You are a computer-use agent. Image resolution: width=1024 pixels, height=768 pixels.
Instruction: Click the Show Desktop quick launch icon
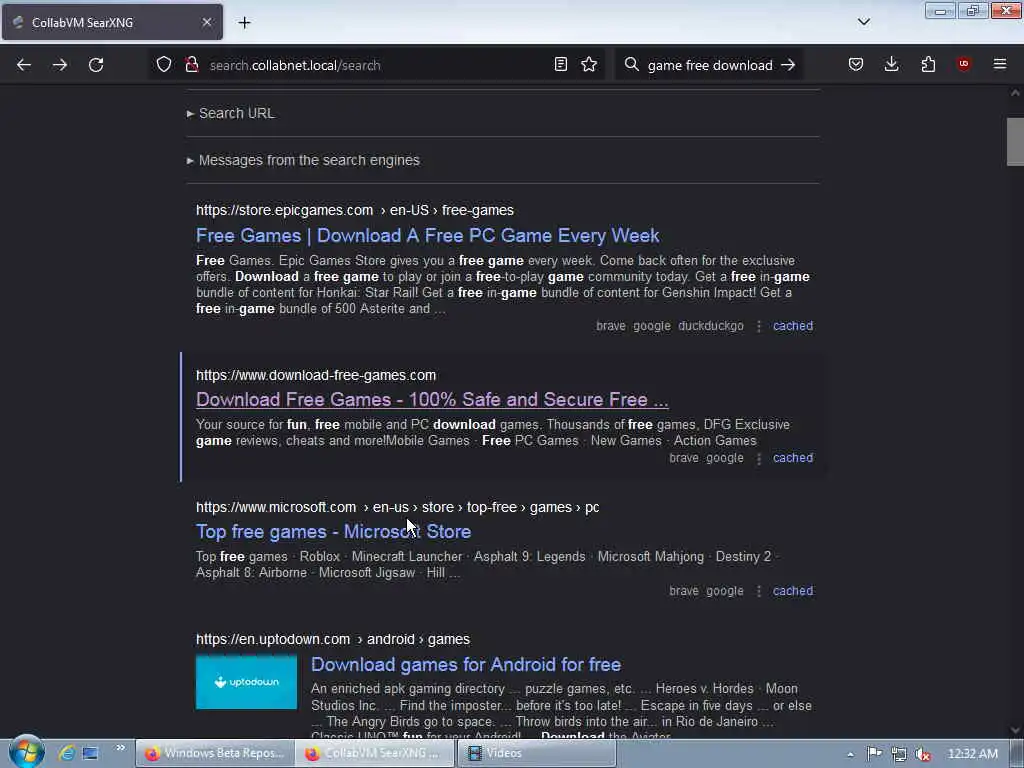(90, 753)
